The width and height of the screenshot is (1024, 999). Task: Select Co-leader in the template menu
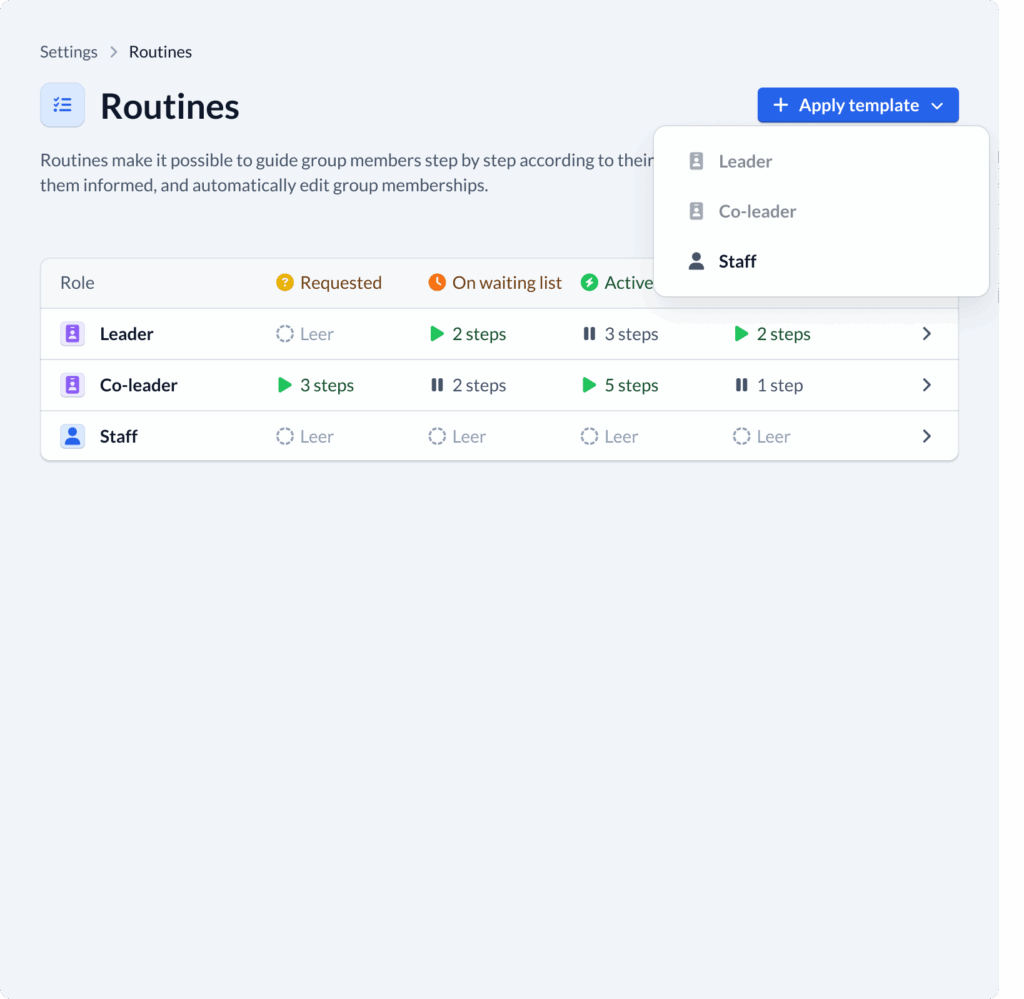point(757,211)
